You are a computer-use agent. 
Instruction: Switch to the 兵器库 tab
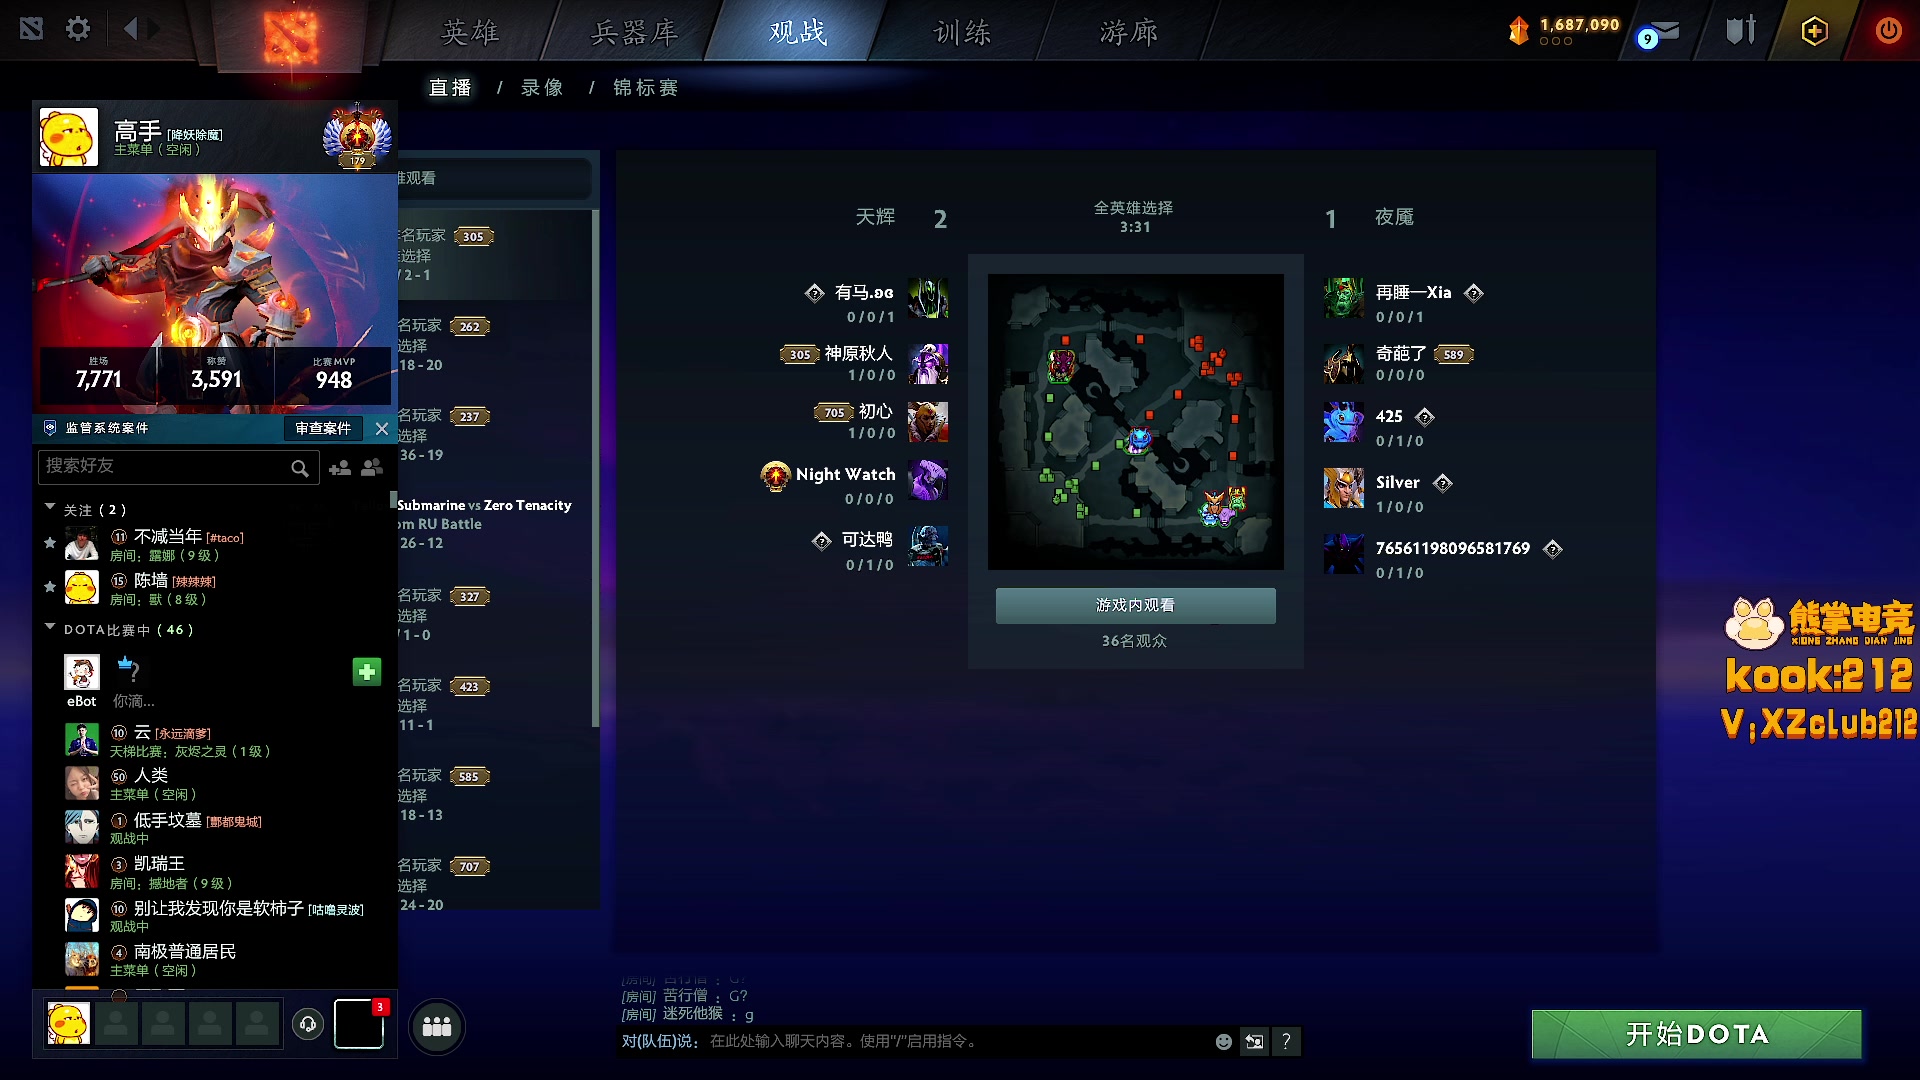(634, 33)
